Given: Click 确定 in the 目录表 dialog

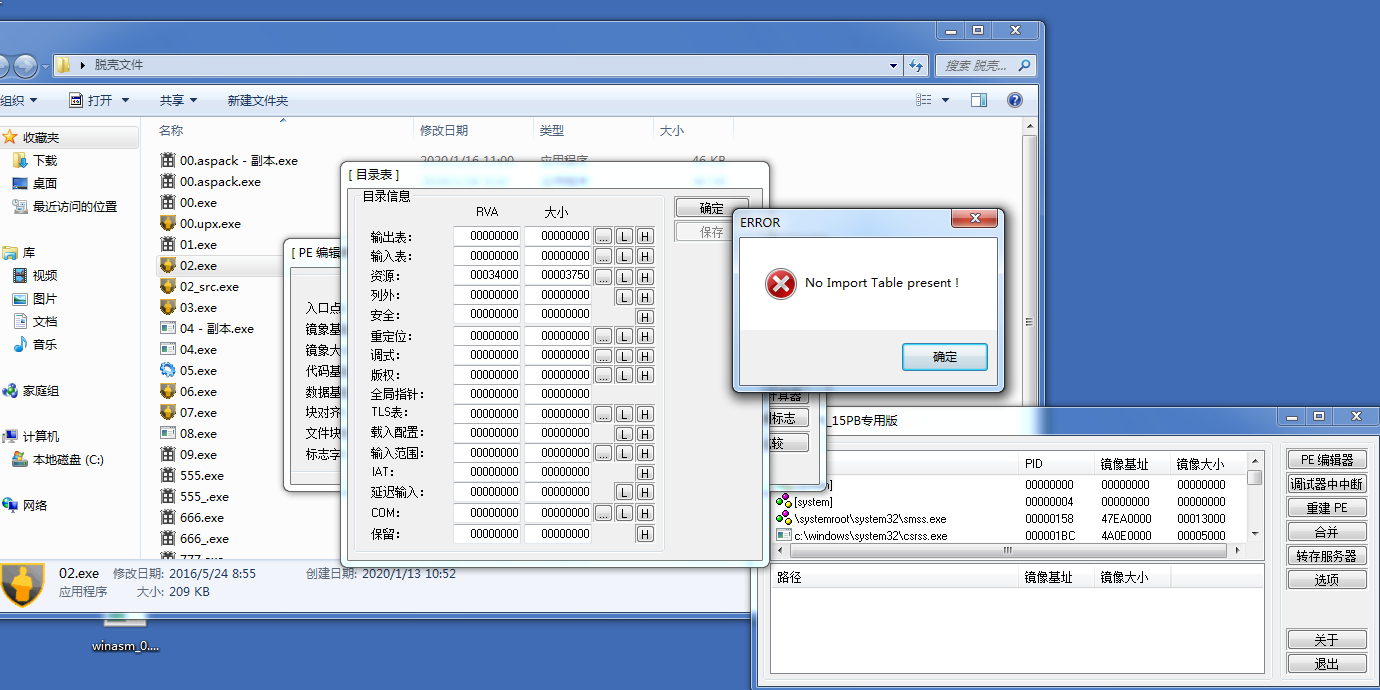Looking at the screenshot, I should pos(711,208).
